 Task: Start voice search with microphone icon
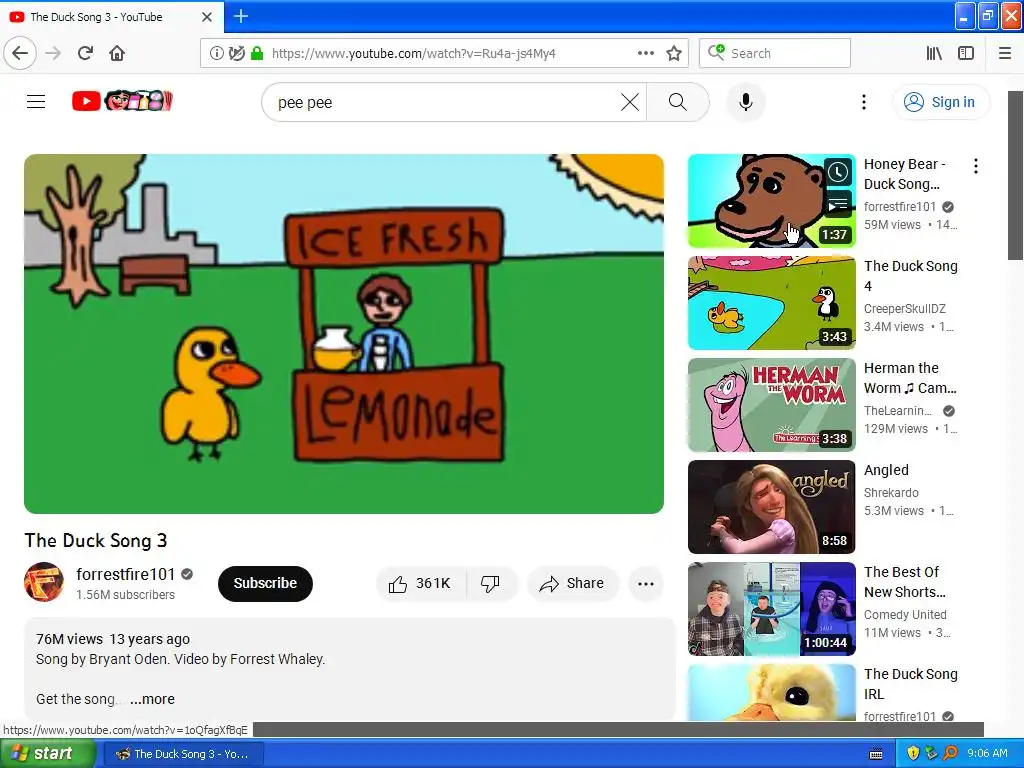[746, 102]
